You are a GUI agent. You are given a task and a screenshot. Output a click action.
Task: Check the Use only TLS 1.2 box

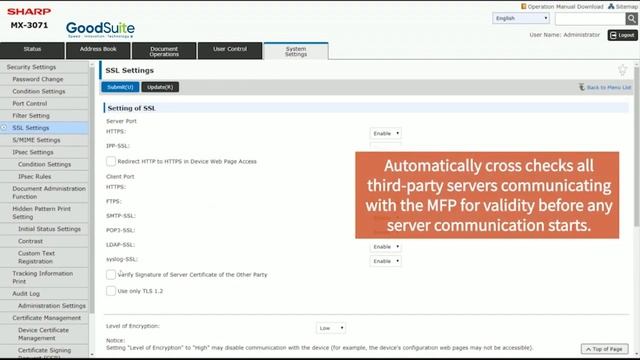point(111,291)
